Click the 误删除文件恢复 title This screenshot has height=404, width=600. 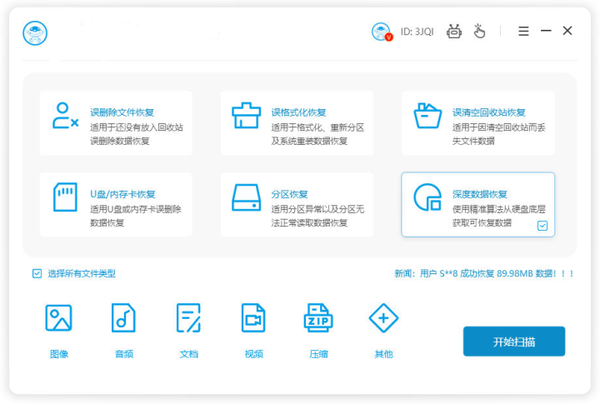(122, 112)
